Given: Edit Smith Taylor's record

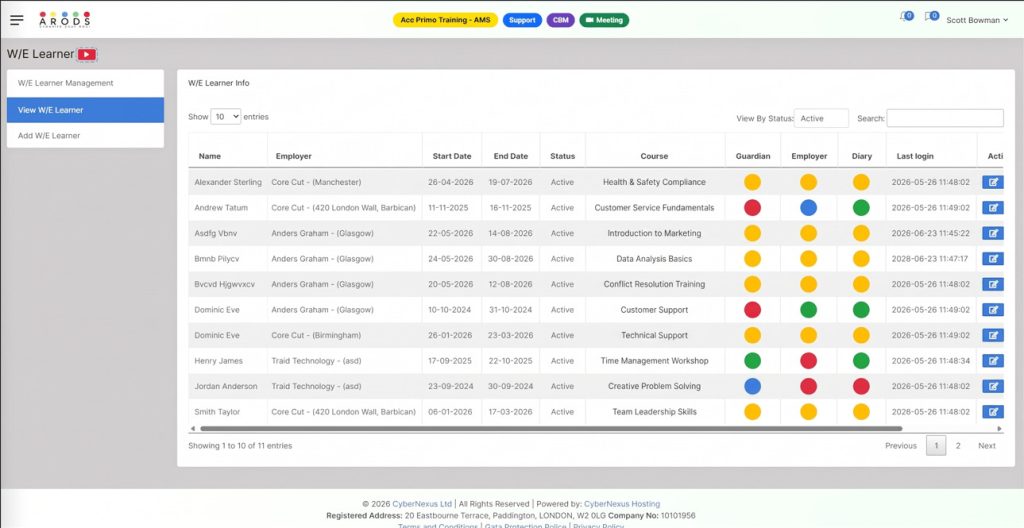Looking at the screenshot, I should (x=993, y=412).
